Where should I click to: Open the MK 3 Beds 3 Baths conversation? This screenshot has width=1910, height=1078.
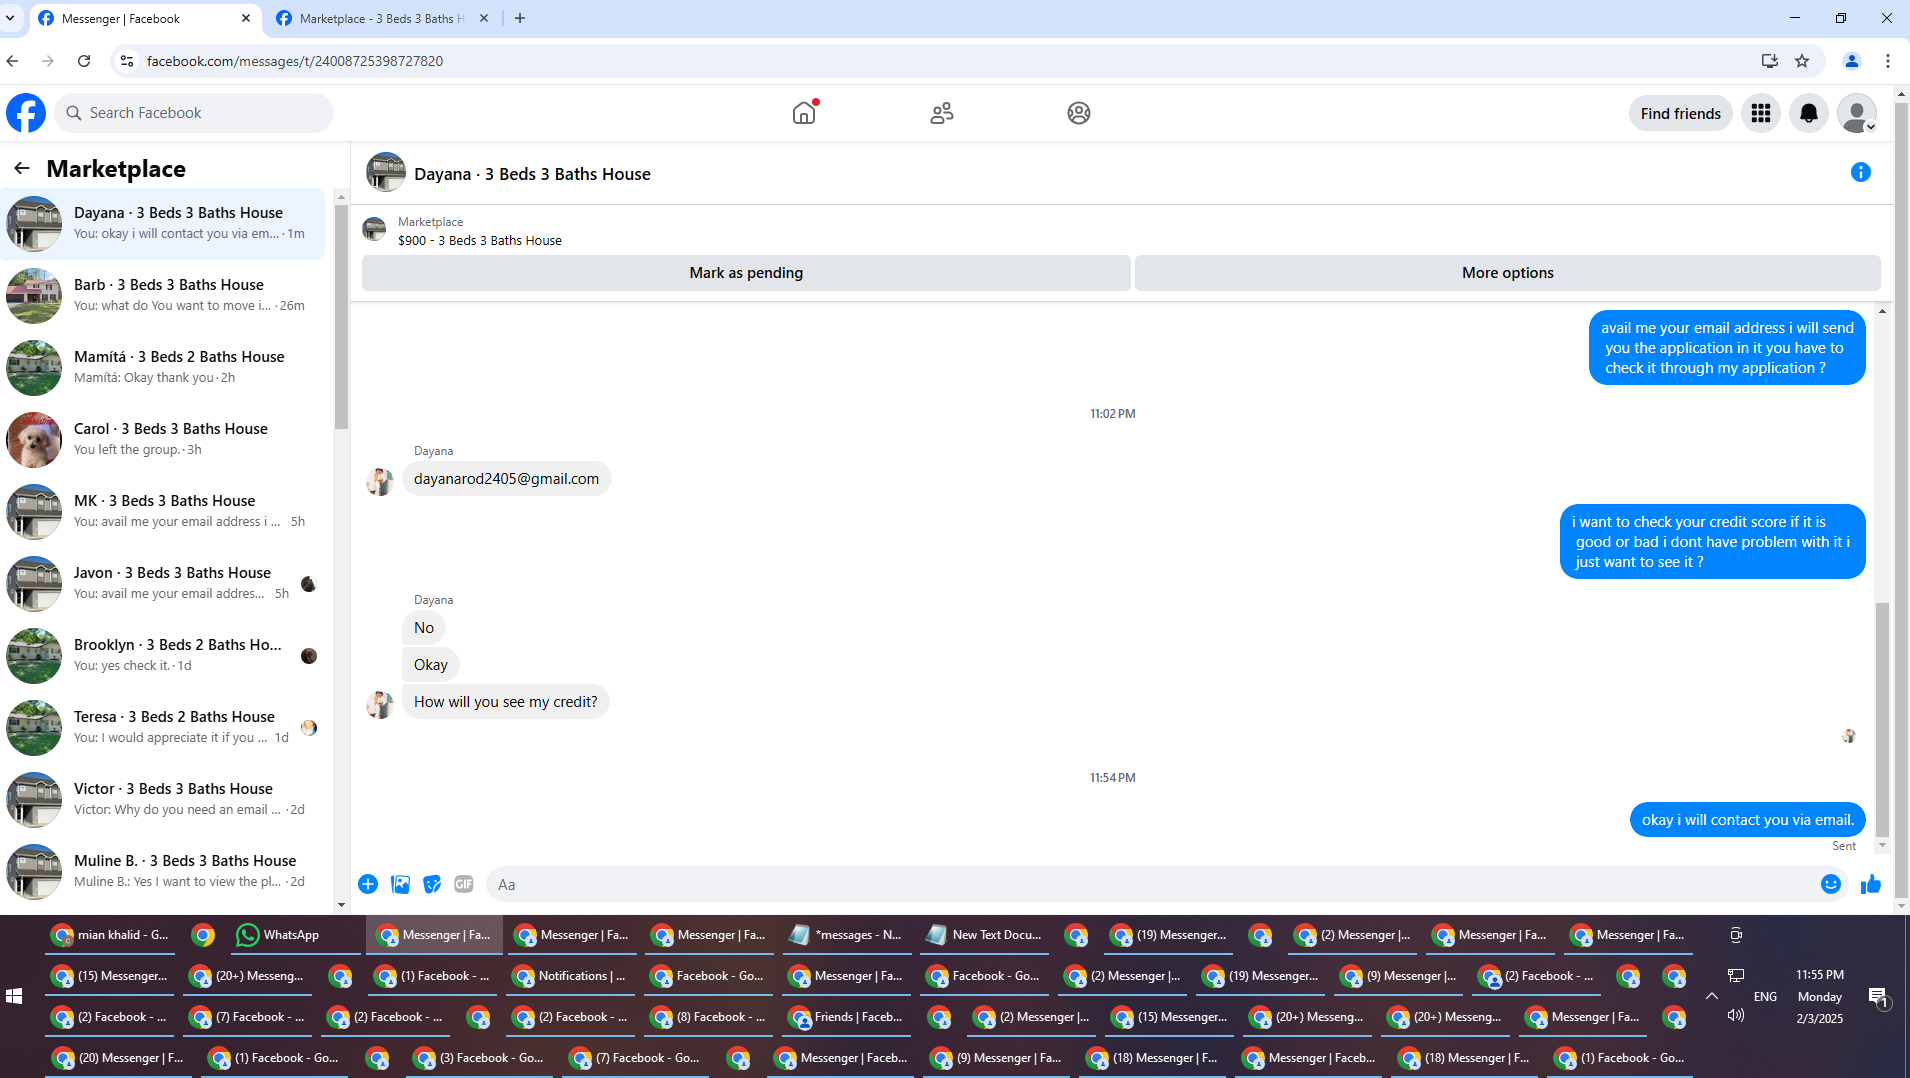tap(163, 511)
